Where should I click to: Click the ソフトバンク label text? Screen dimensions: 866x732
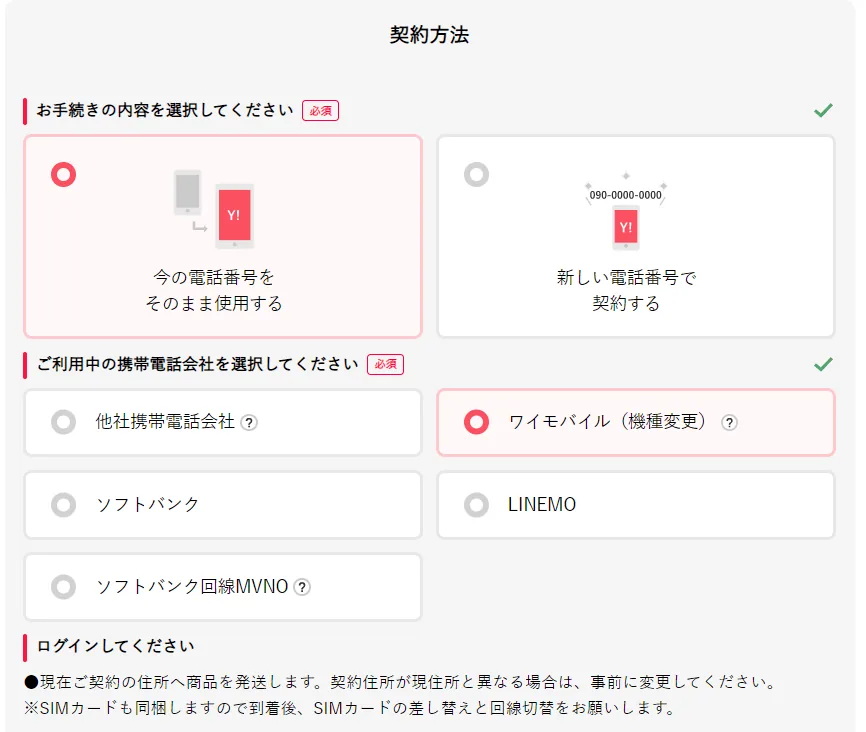(x=147, y=504)
